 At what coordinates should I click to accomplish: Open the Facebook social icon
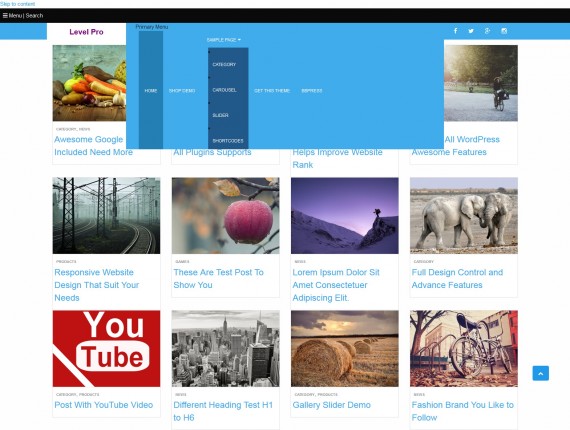455,31
